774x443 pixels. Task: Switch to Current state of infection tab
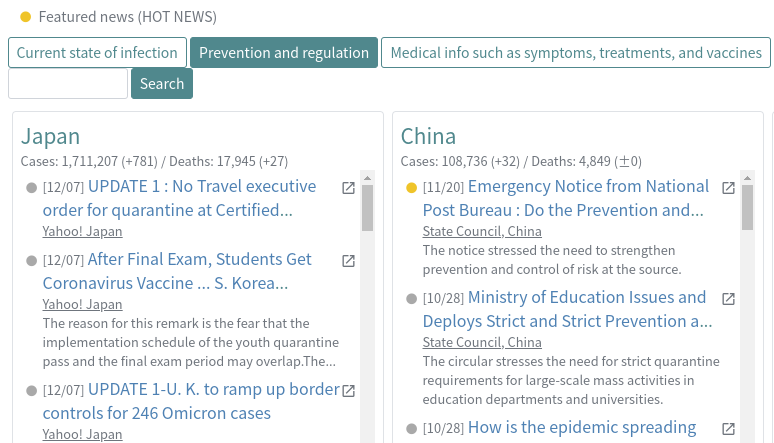pos(97,52)
